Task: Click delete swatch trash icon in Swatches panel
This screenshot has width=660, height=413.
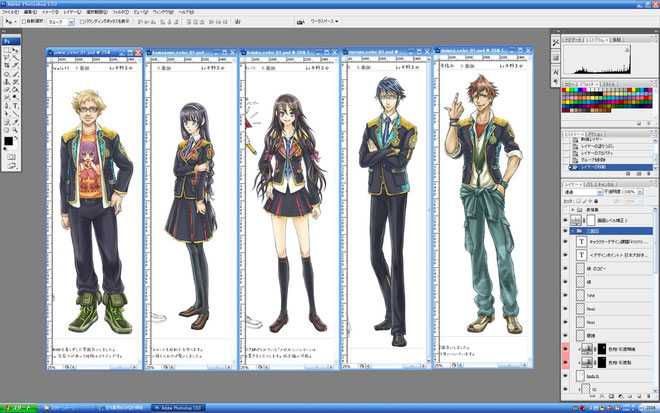Action: pyautogui.click(x=649, y=123)
